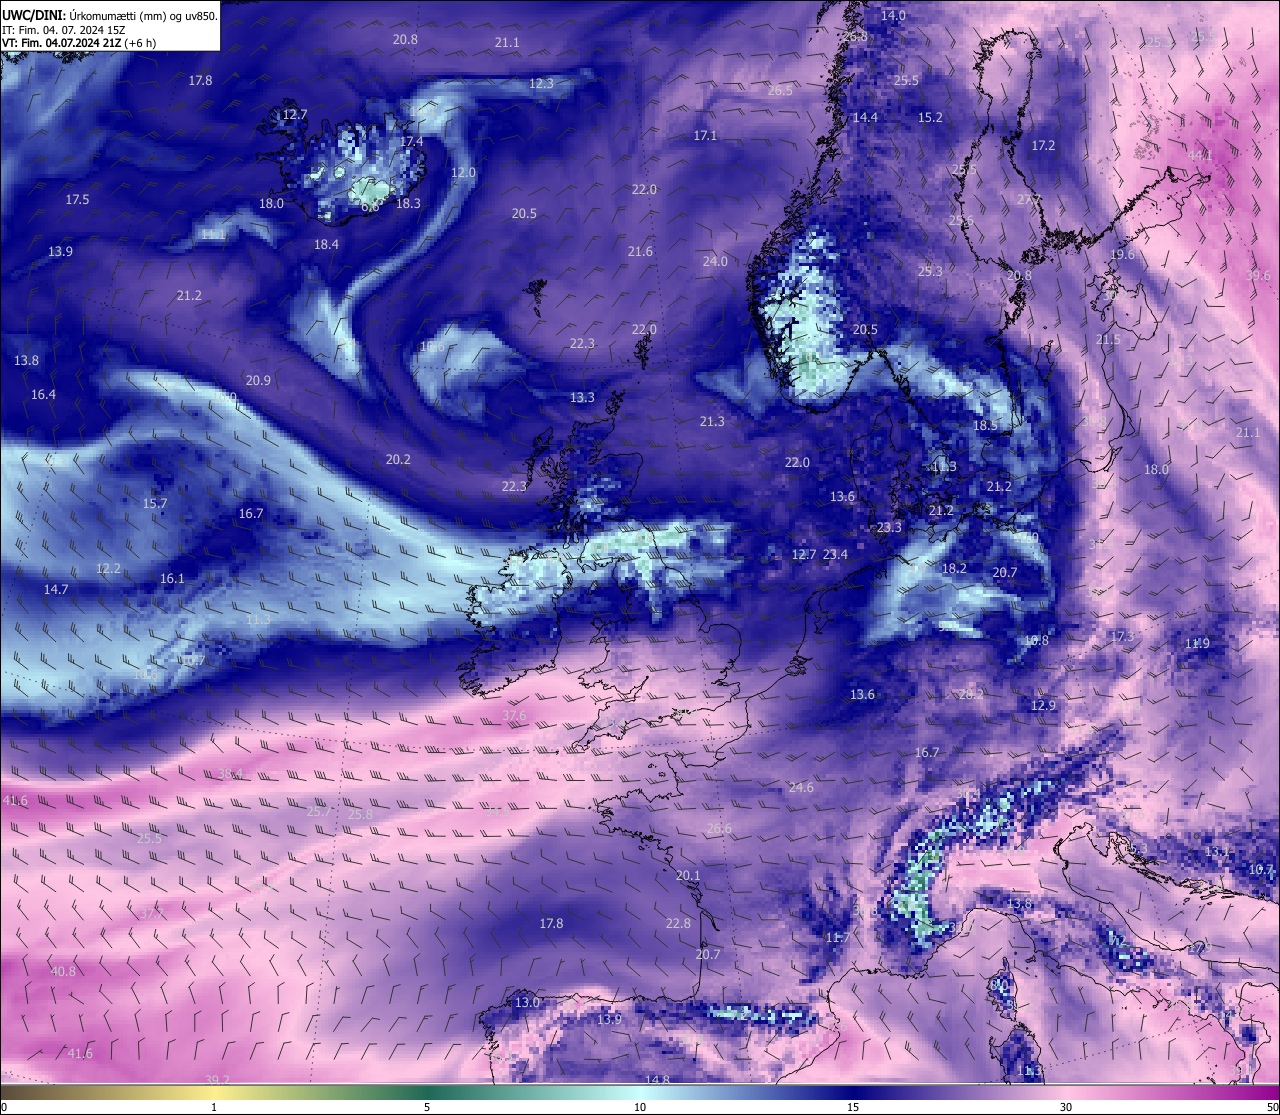Click the 19.6 value on the map

[1122, 256]
